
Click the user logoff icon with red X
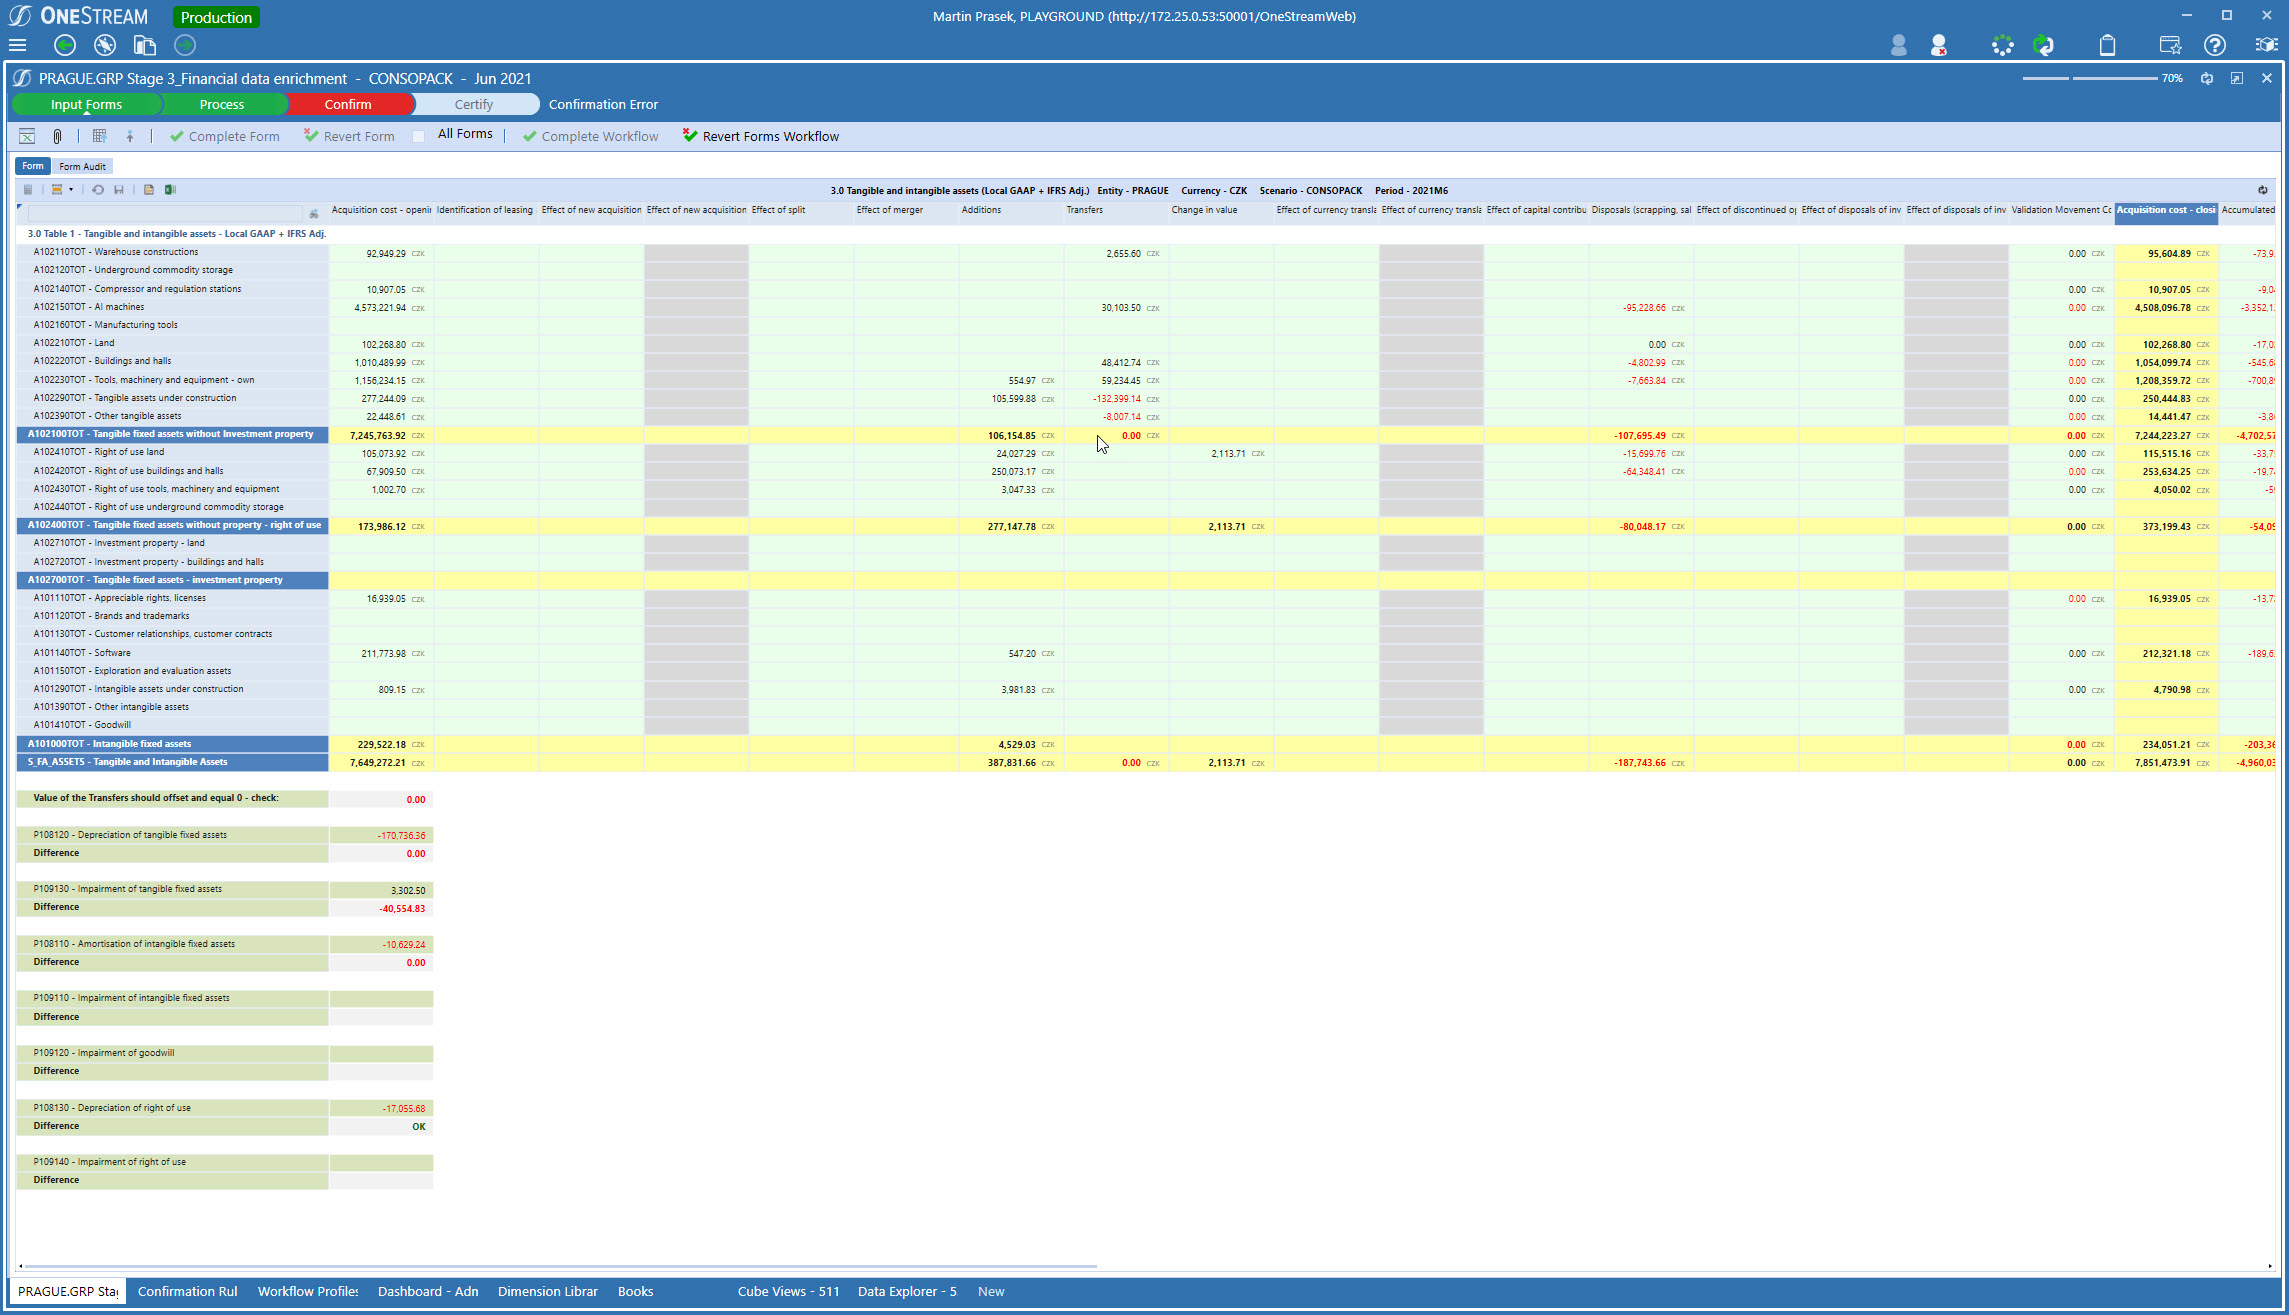(1939, 45)
